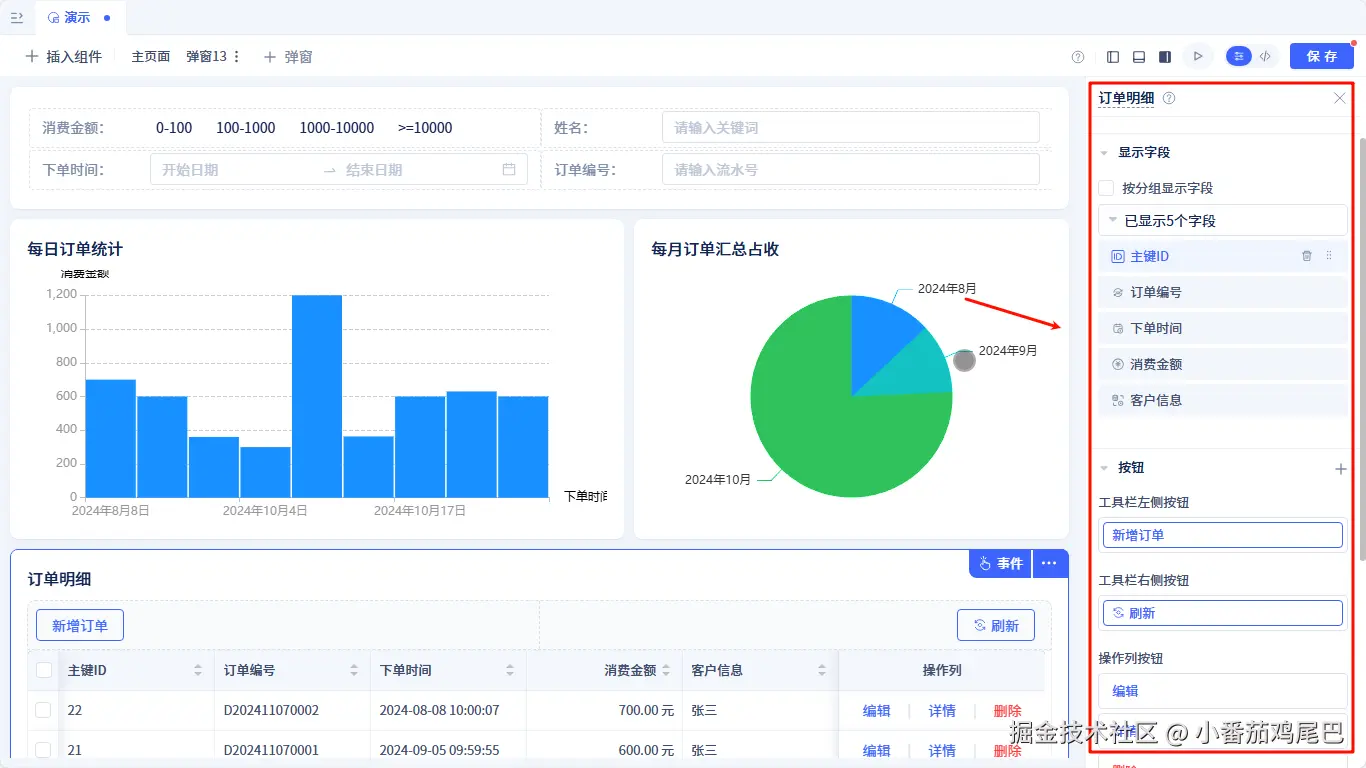Sort table by 订单编号 column arrows
Image resolution: width=1366 pixels, height=768 pixels.
click(x=354, y=670)
